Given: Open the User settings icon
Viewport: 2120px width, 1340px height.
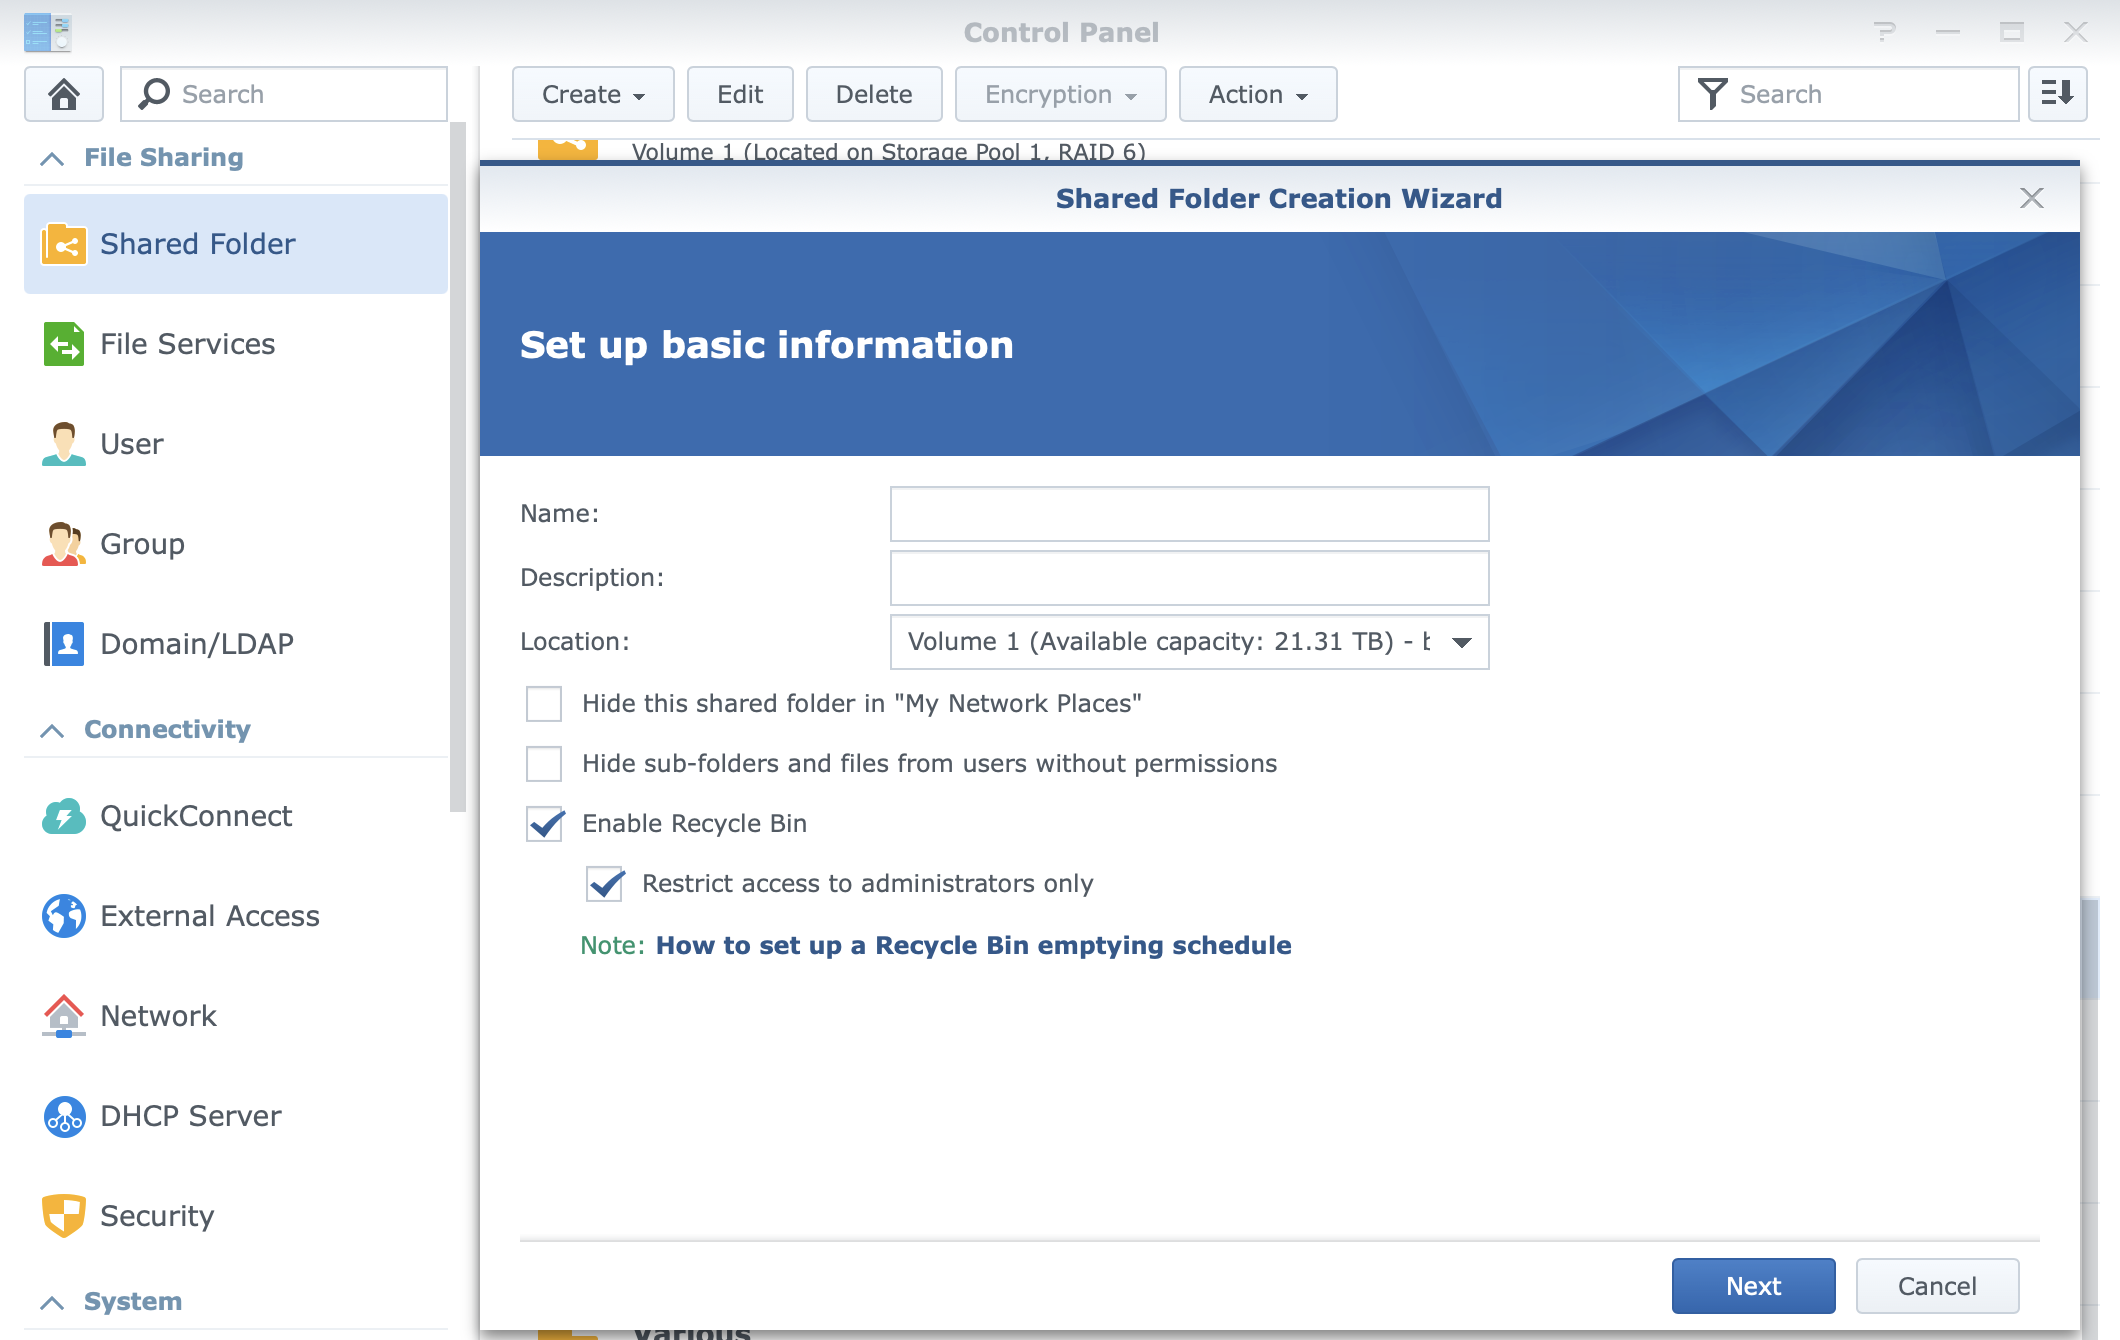Looking at the screenshot, I should pos(64,444).
